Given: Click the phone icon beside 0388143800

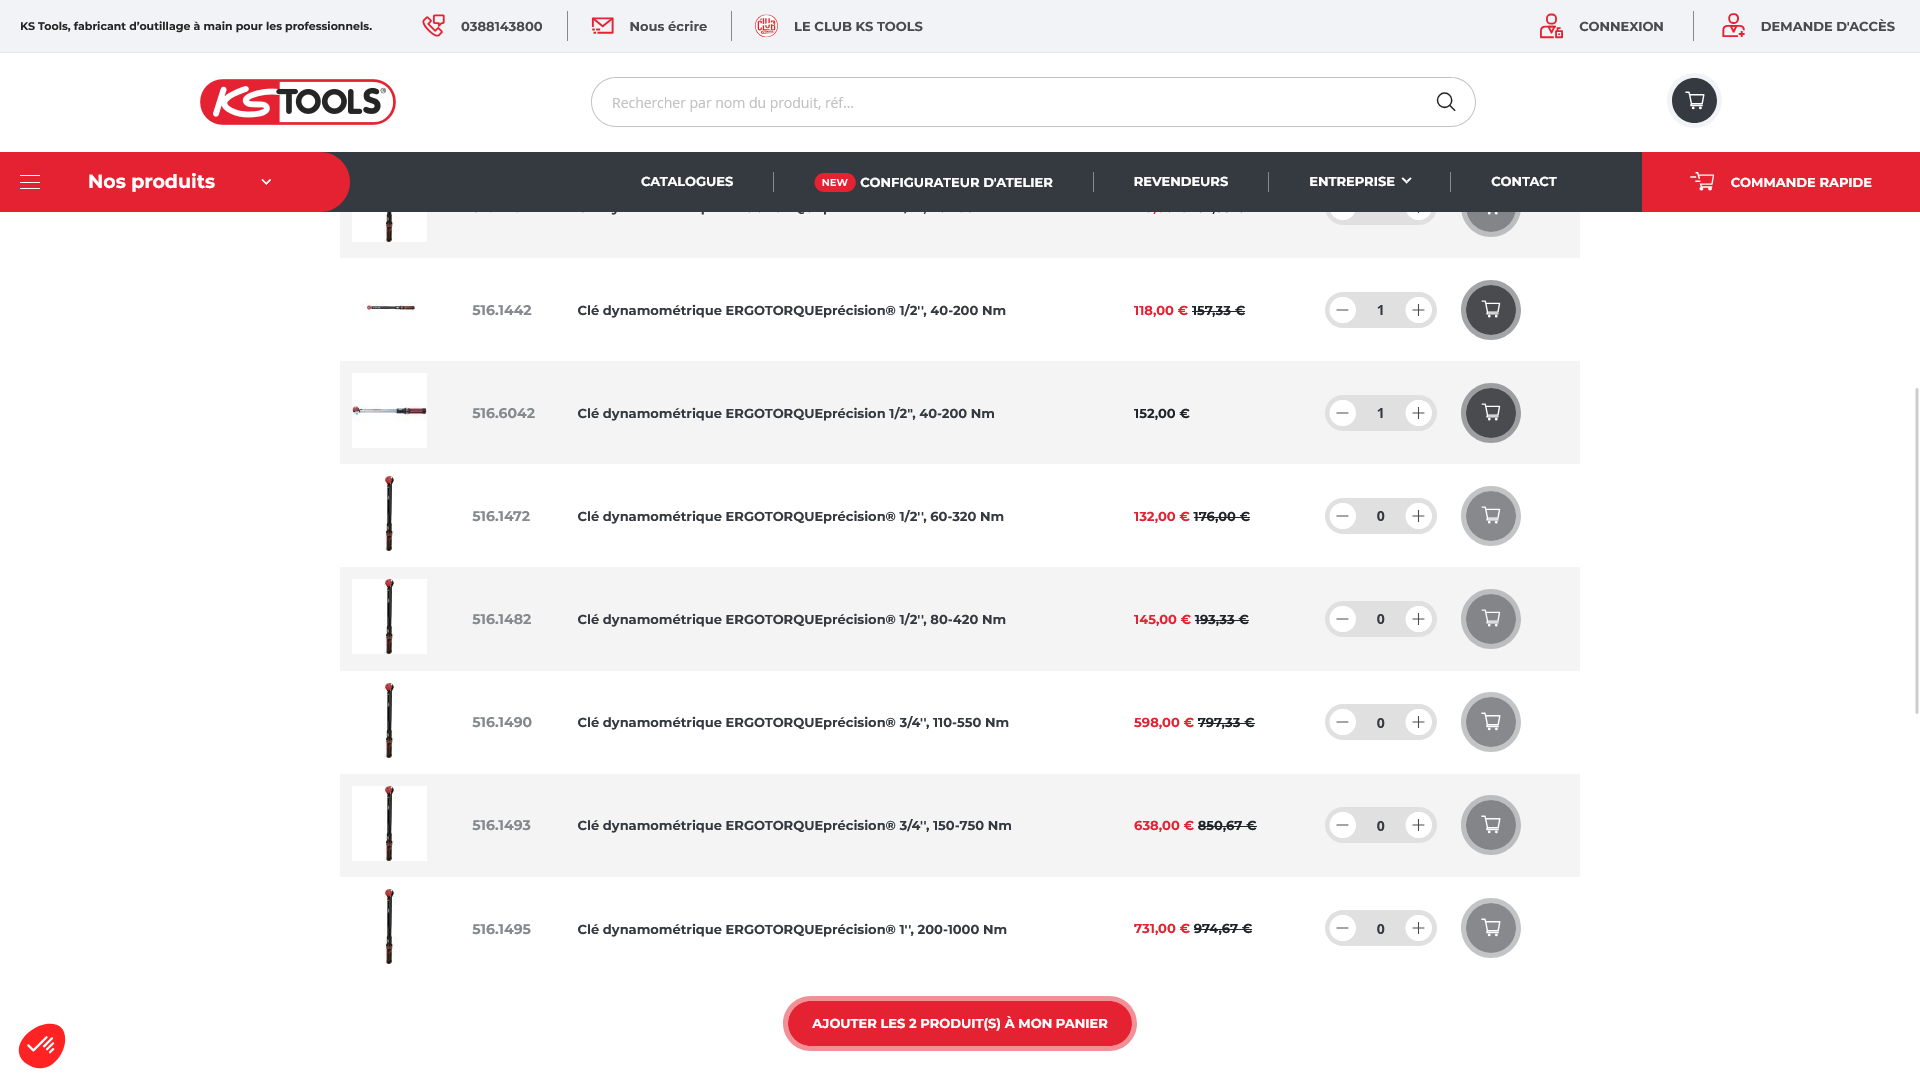Looking at the screenshot, I should click(433, 26).
